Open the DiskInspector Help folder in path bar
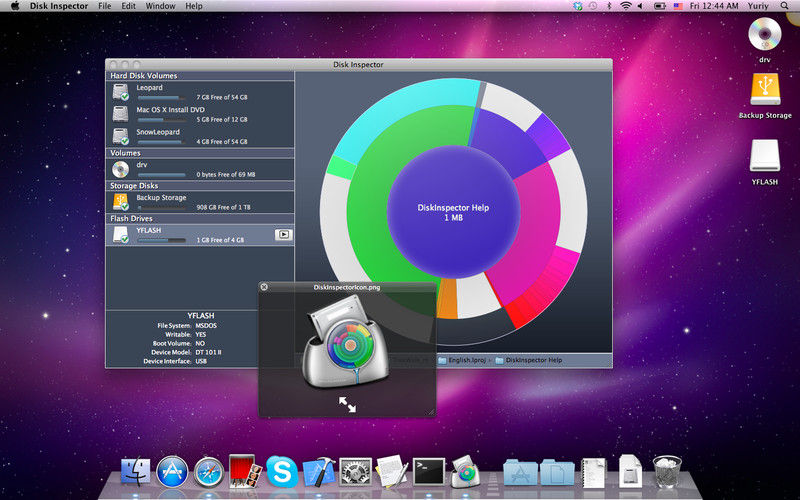Screen dimensions: 800x500 [529, 360]
